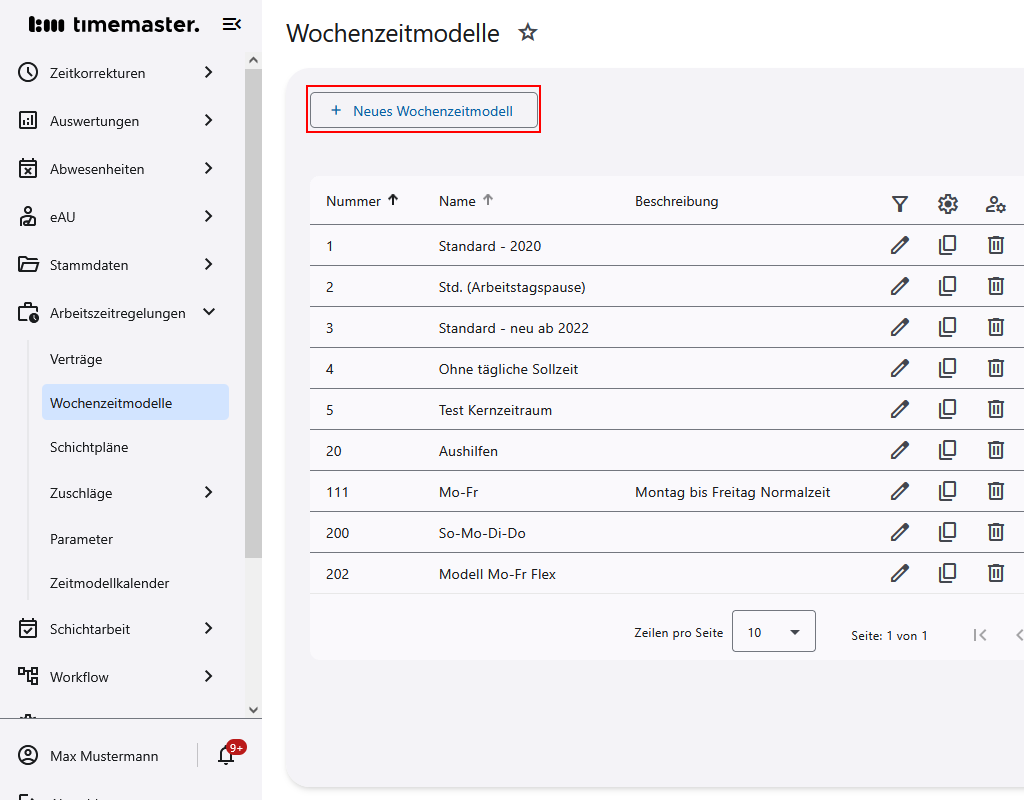Open the filter icon above the table
This screenshot has width=1024, height=800.
click(x=900, y=203)
